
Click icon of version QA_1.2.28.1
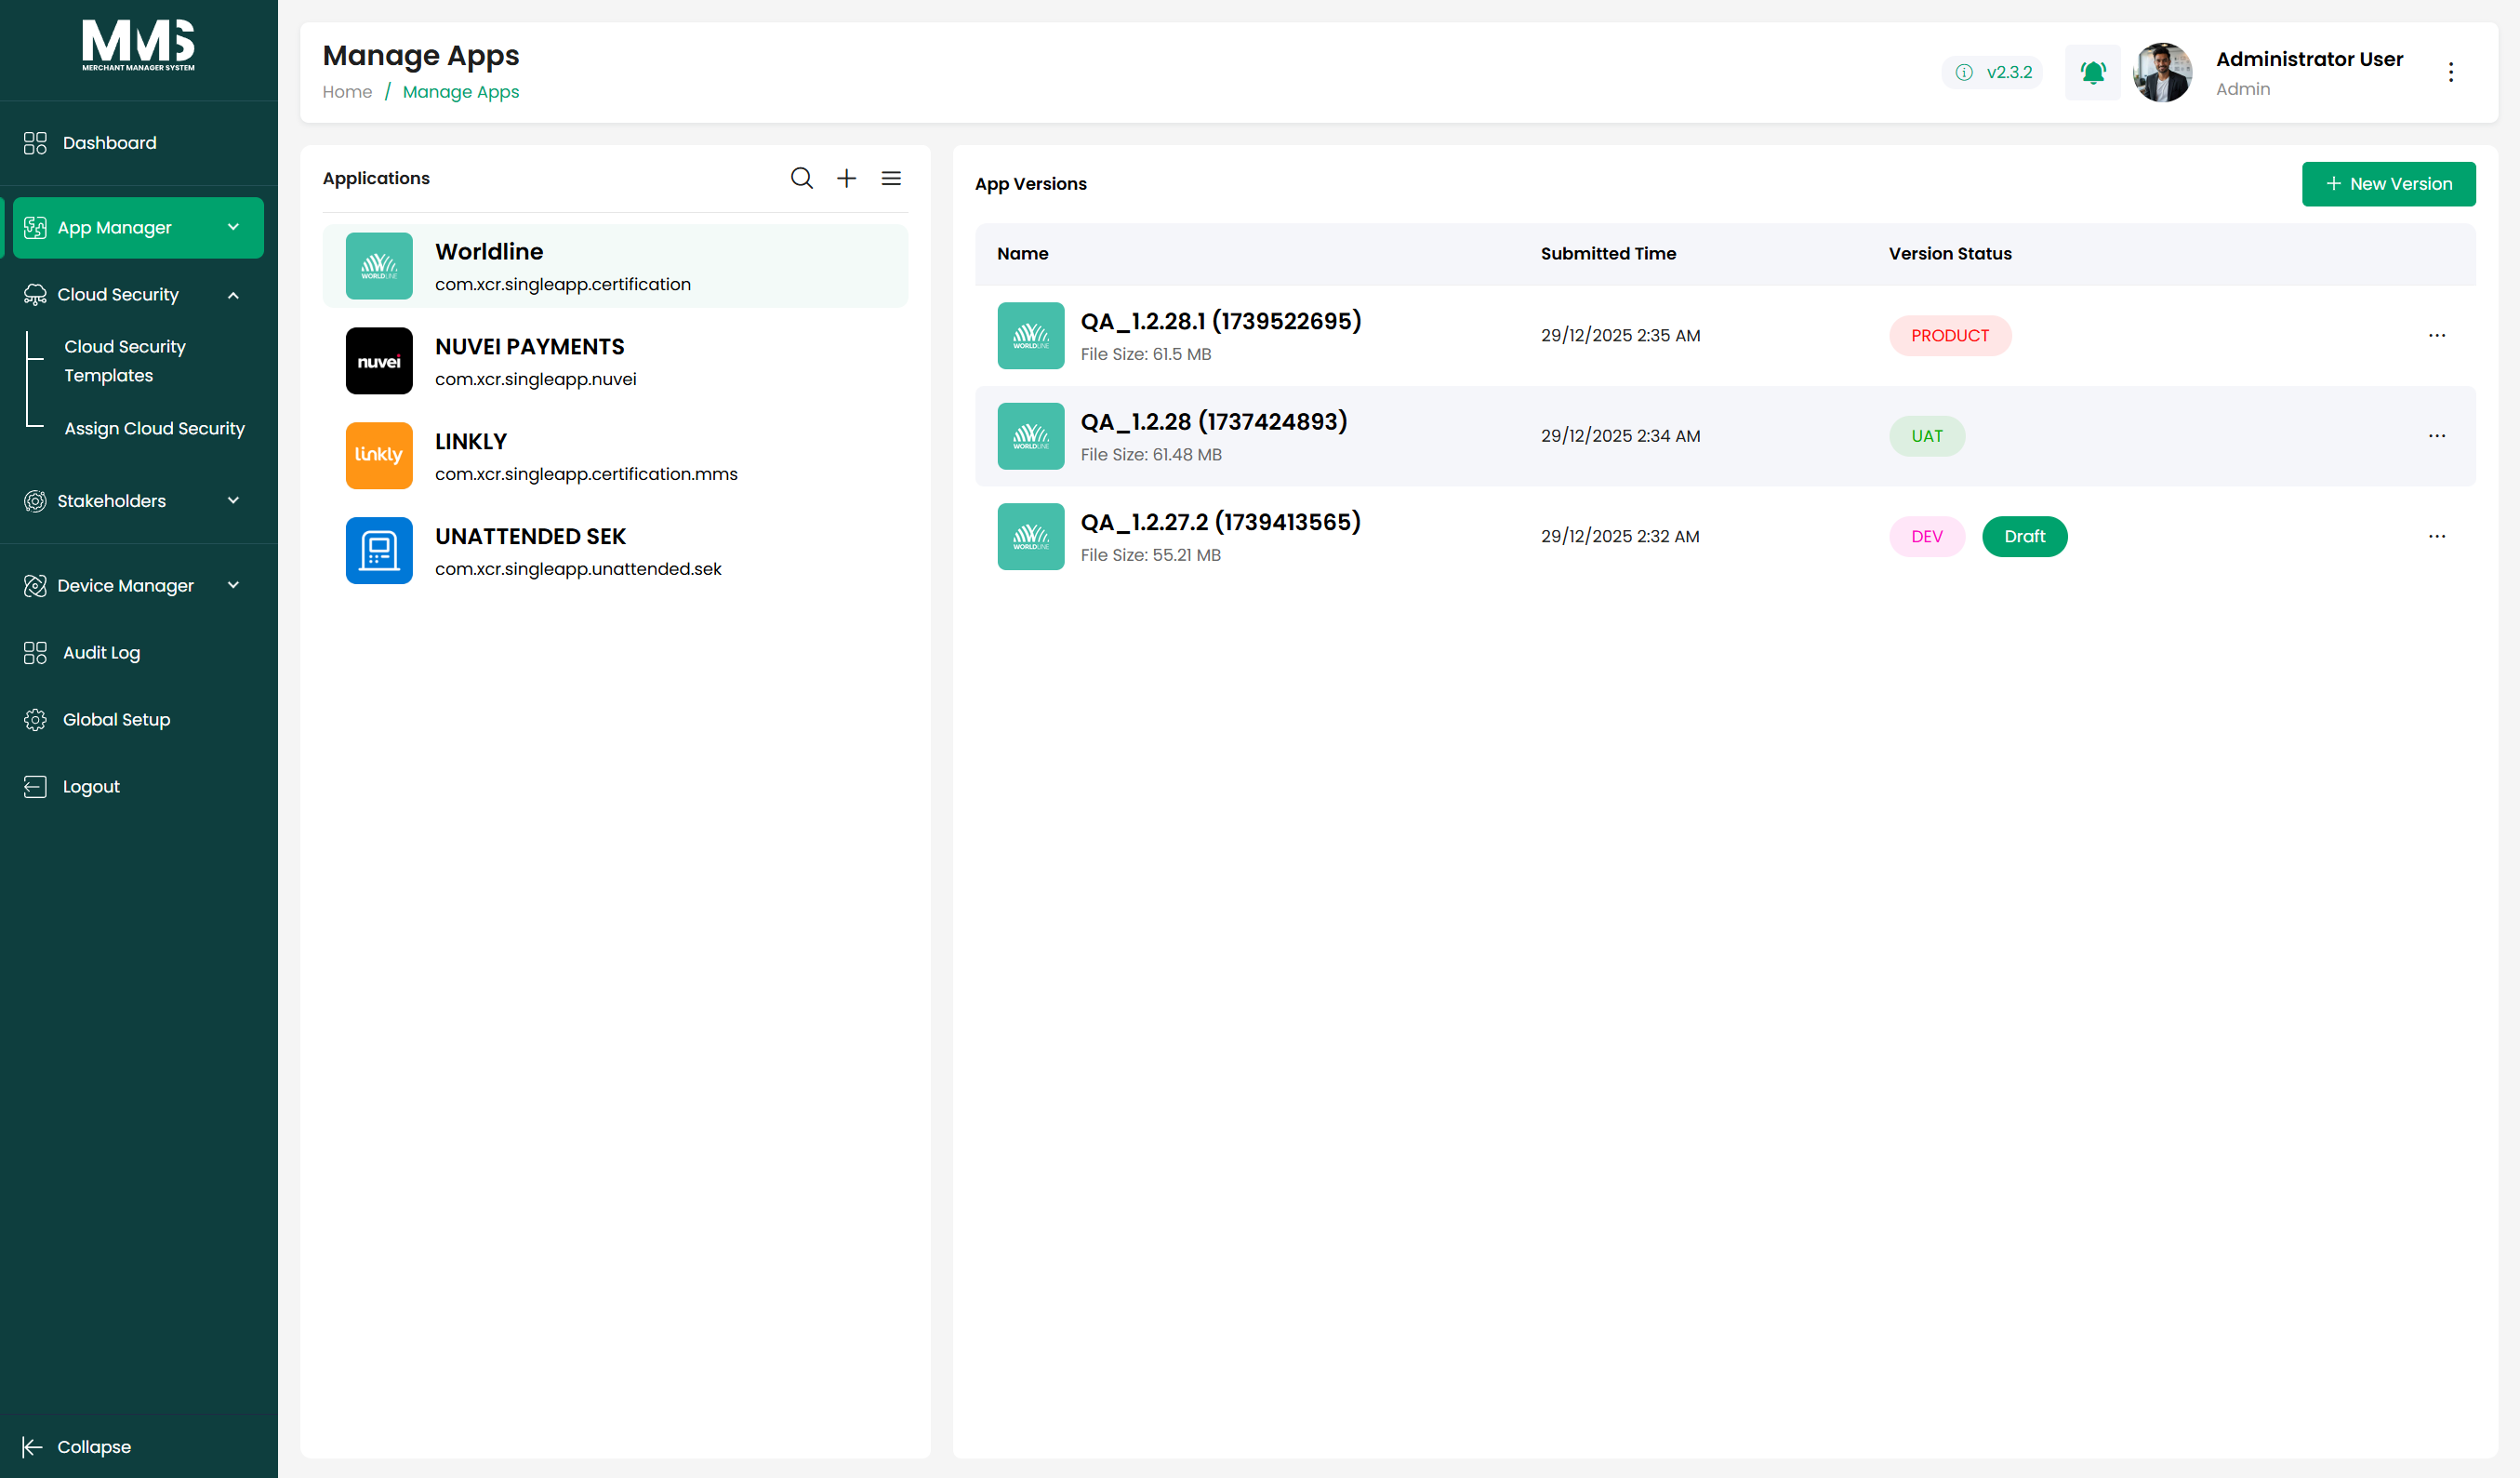(x=1030, y=336)
